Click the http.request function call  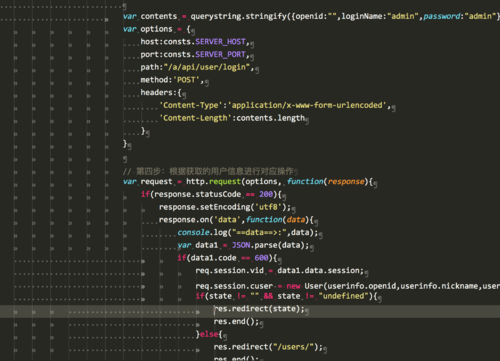[x=213, y=182]
